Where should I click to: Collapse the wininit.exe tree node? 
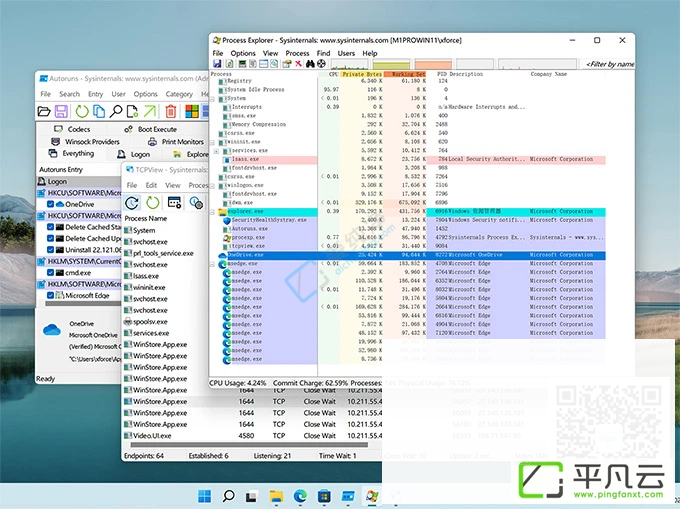pyautogui.click(x=212, y=142)
